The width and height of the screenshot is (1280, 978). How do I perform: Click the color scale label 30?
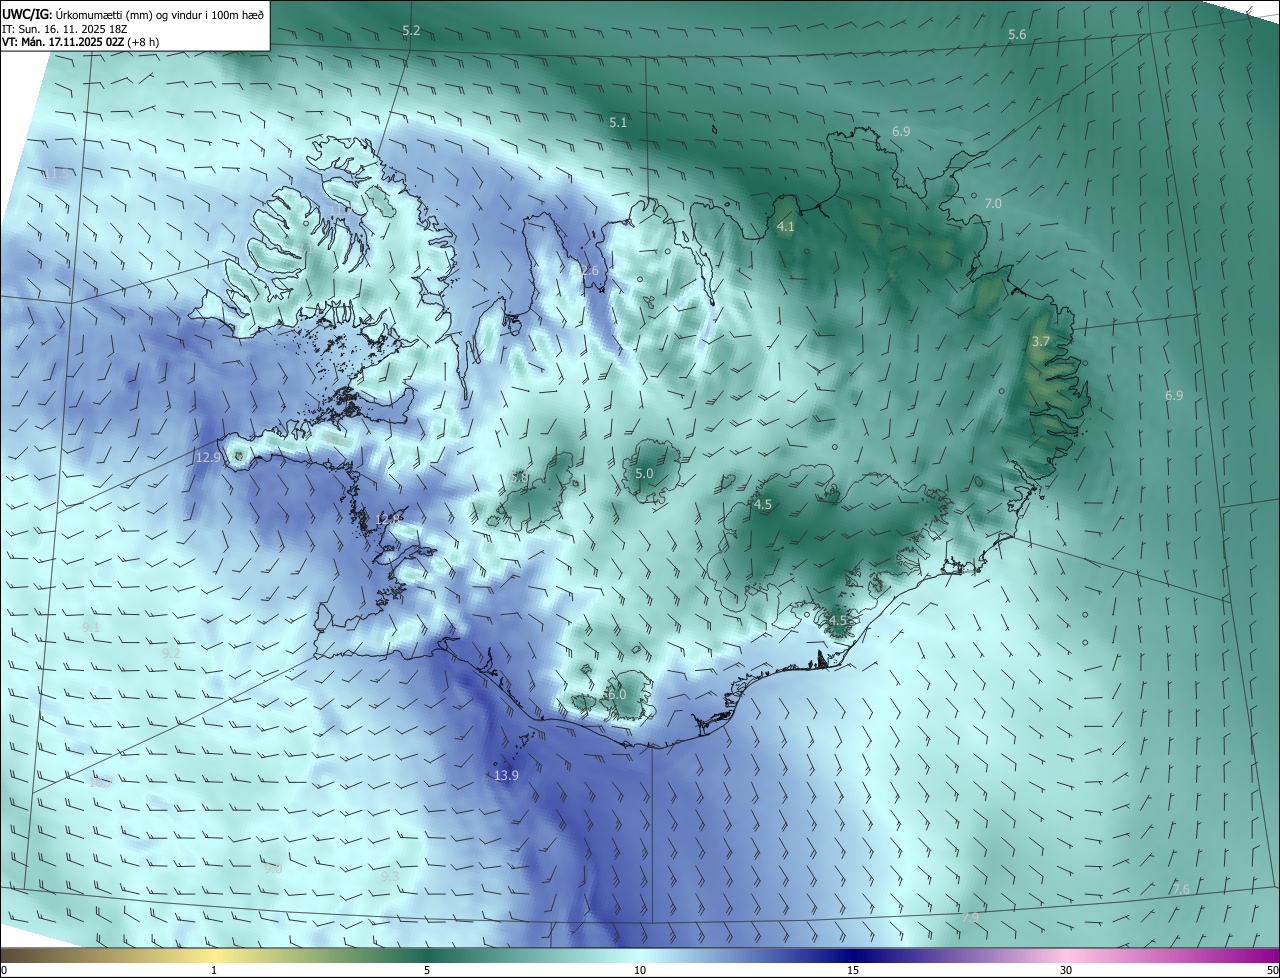(1066, 970)
